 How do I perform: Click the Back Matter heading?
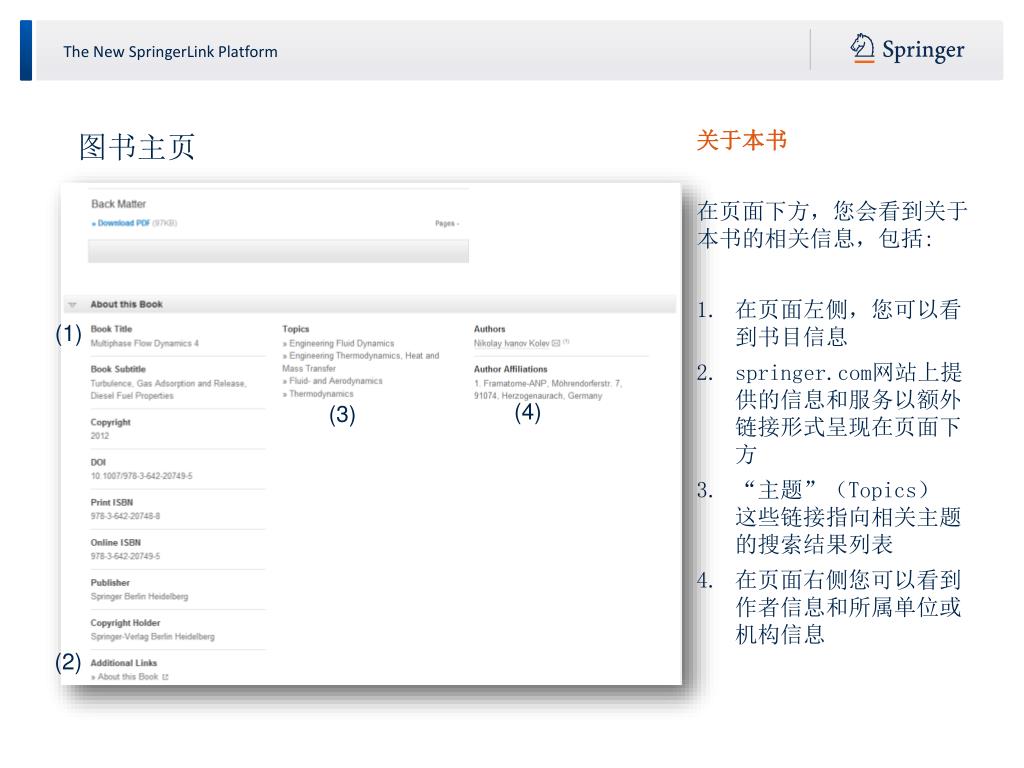[118, 204]
